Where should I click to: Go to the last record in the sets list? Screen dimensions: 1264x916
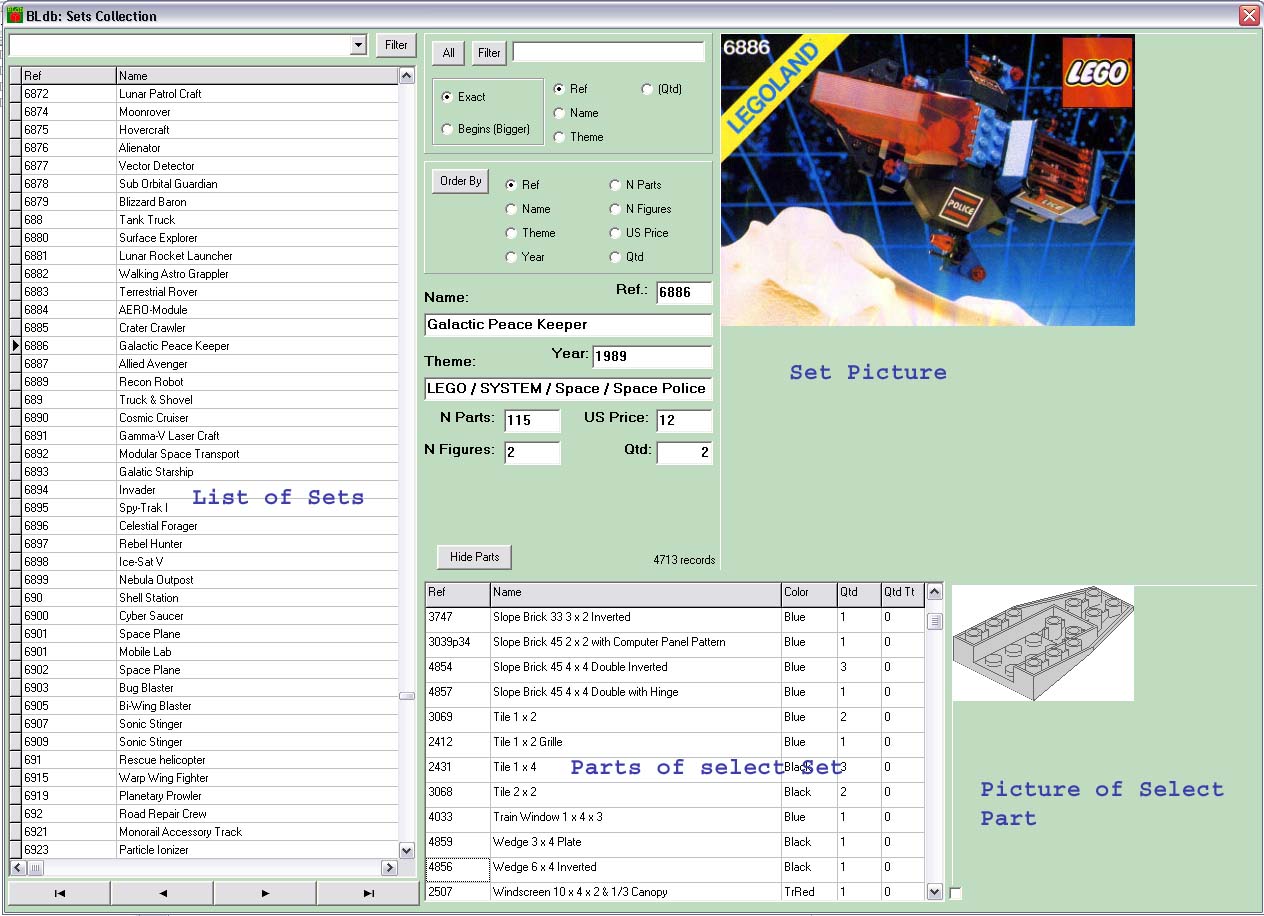click(368, 893)
